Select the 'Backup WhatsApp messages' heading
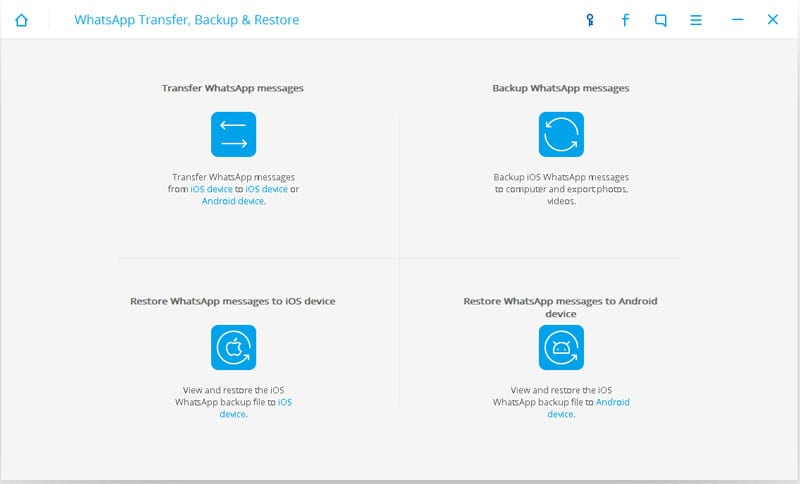Viewport: 800px width, 484px height. tap(561, 88)
